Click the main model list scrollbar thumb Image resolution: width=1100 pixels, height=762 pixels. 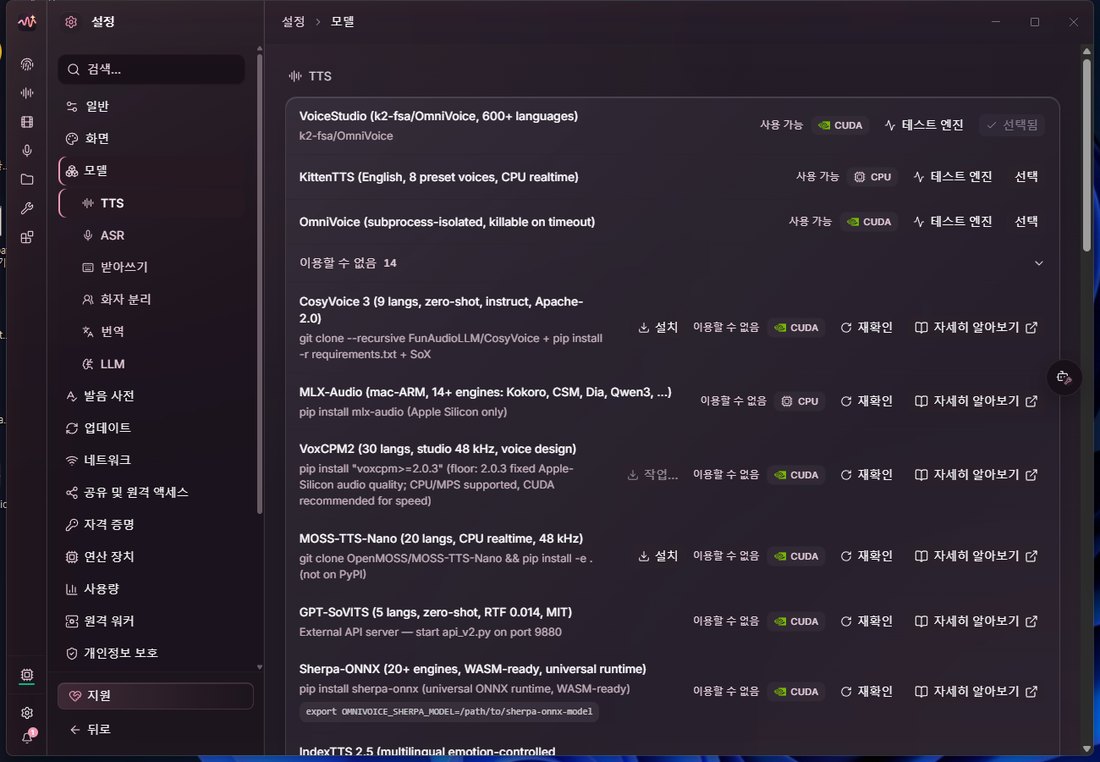click(x=1087, y=154)
